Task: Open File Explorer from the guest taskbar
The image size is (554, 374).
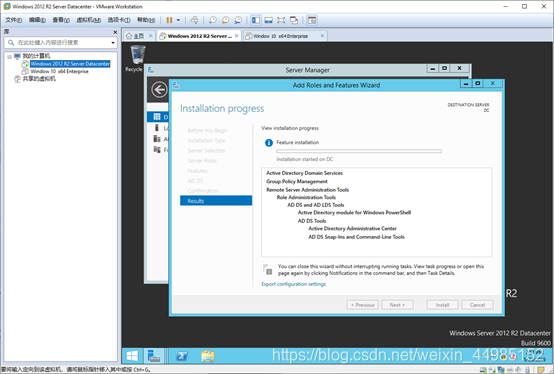Action: pyautogui.click(x=208, y=356)
